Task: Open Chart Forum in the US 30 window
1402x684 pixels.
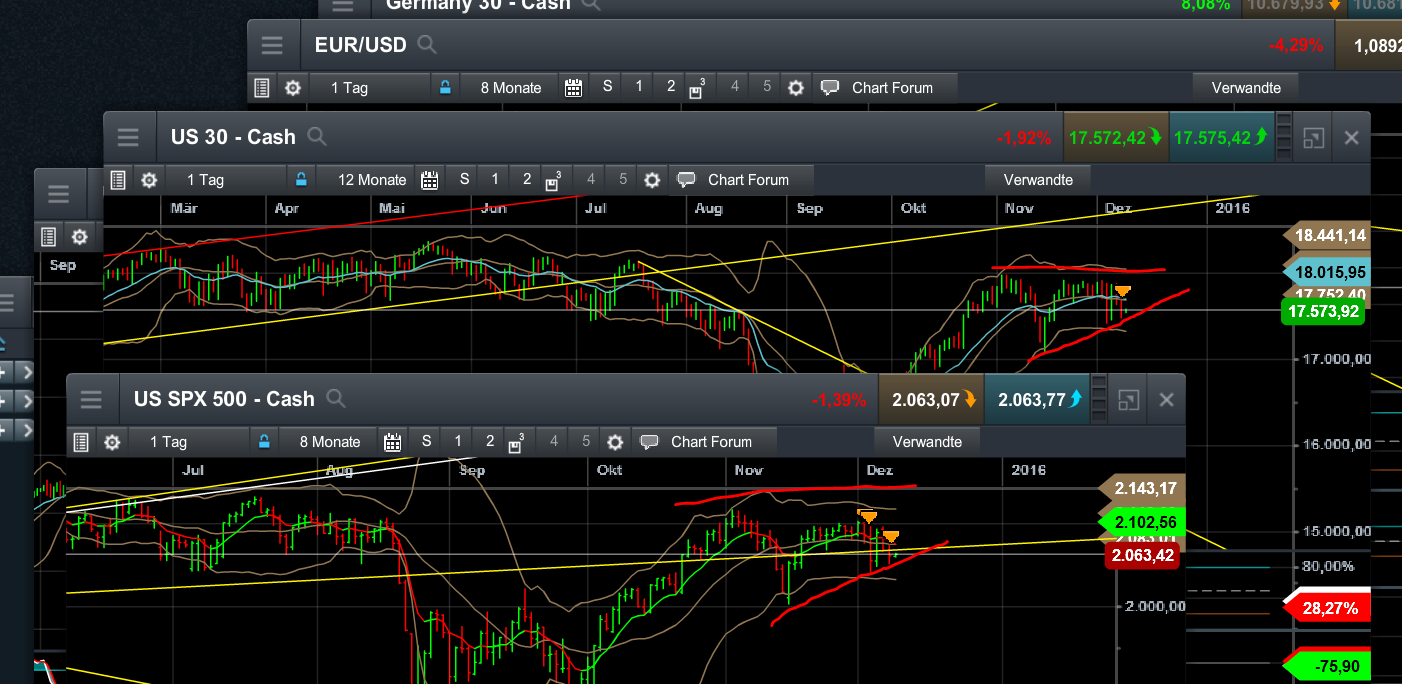Action: [742, 180]
